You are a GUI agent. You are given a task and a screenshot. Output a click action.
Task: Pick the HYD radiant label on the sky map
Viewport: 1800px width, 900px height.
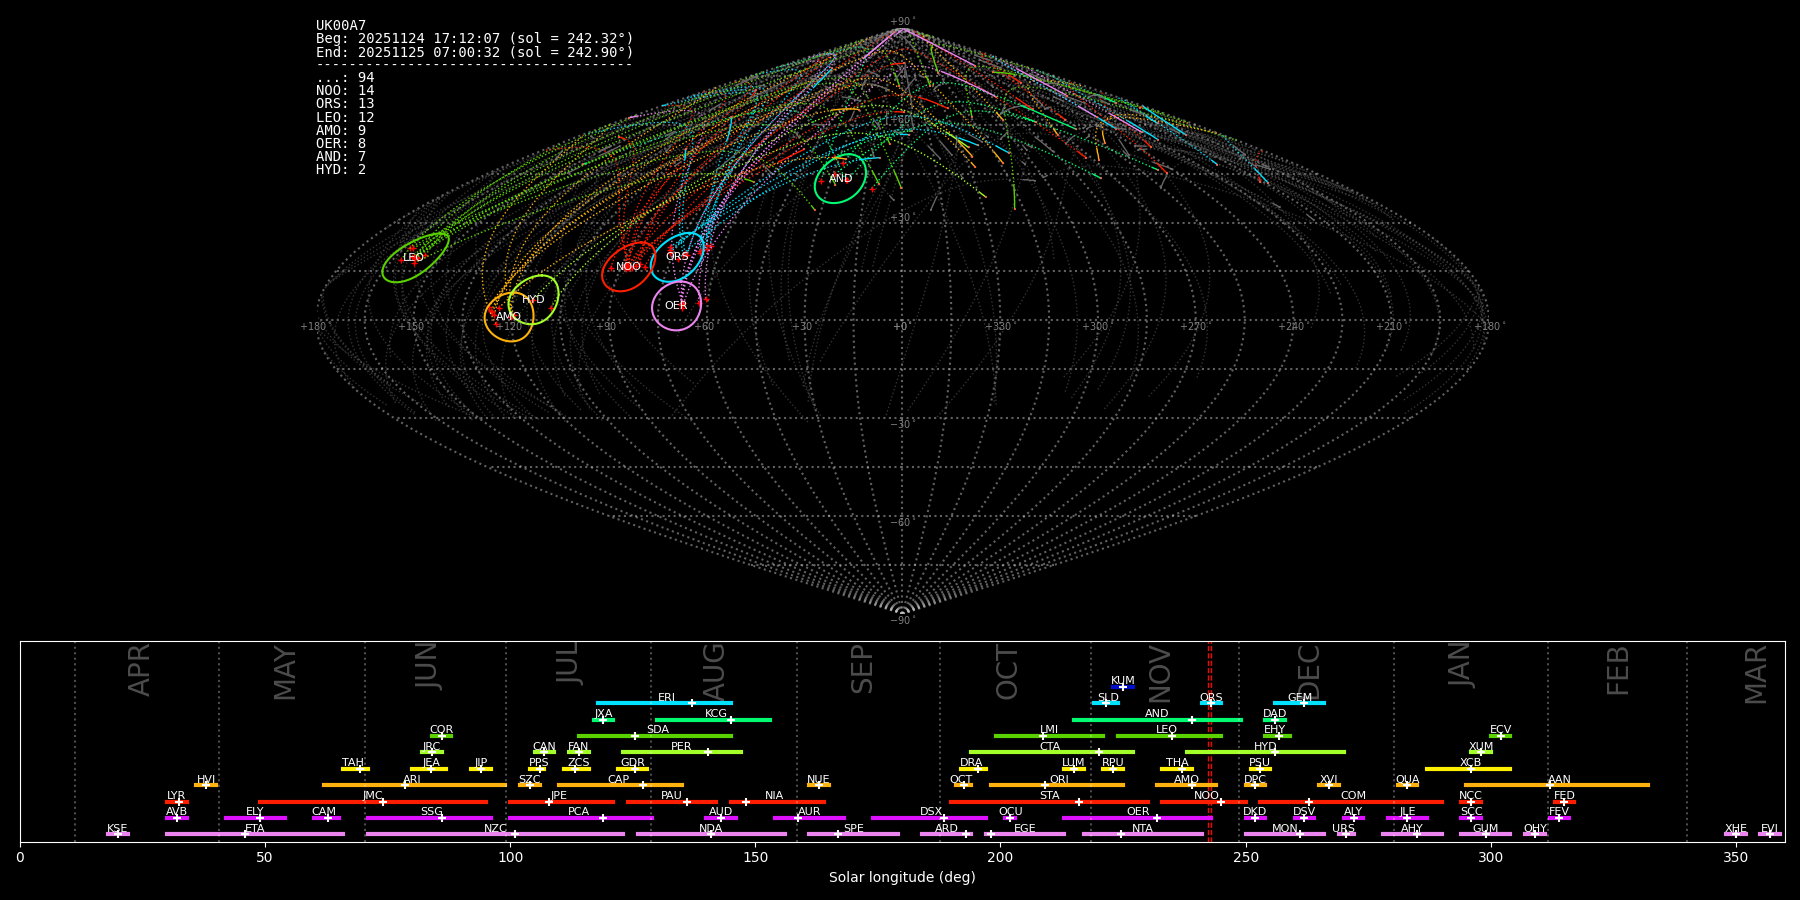click(x=533, y=300)
